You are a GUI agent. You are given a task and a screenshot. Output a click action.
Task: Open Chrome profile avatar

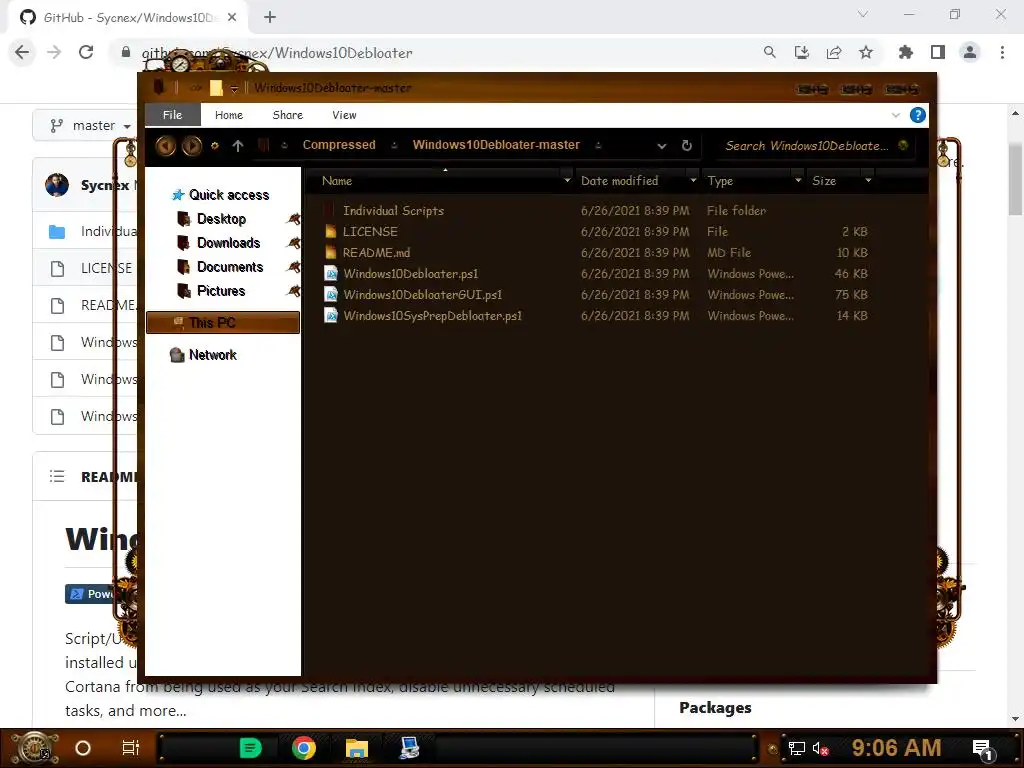click(x=970, y=52)
